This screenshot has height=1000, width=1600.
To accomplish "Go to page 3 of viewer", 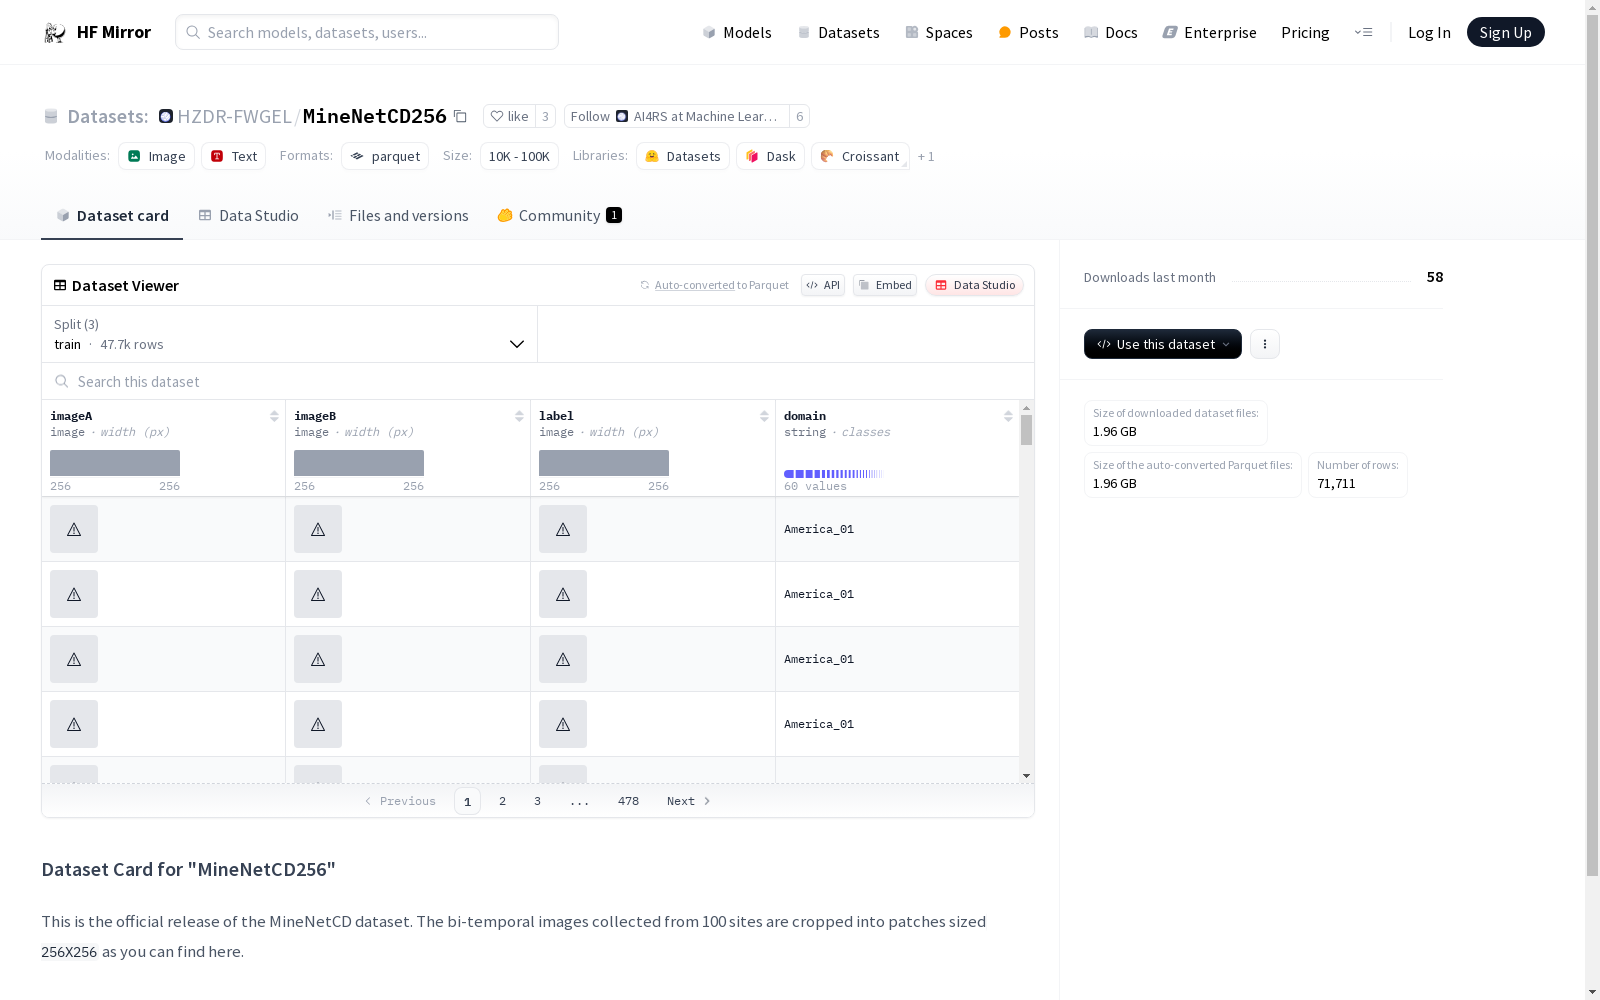I will click(x=537, y=801).
